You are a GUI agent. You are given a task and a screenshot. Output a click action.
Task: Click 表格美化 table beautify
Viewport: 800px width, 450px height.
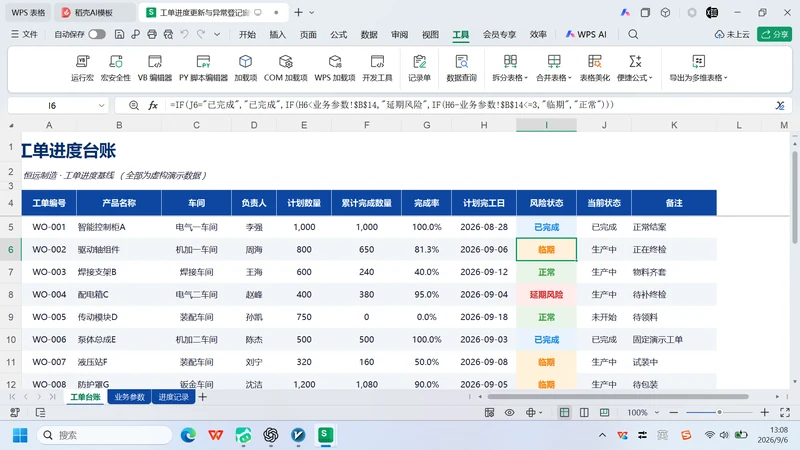coord(594,68)
